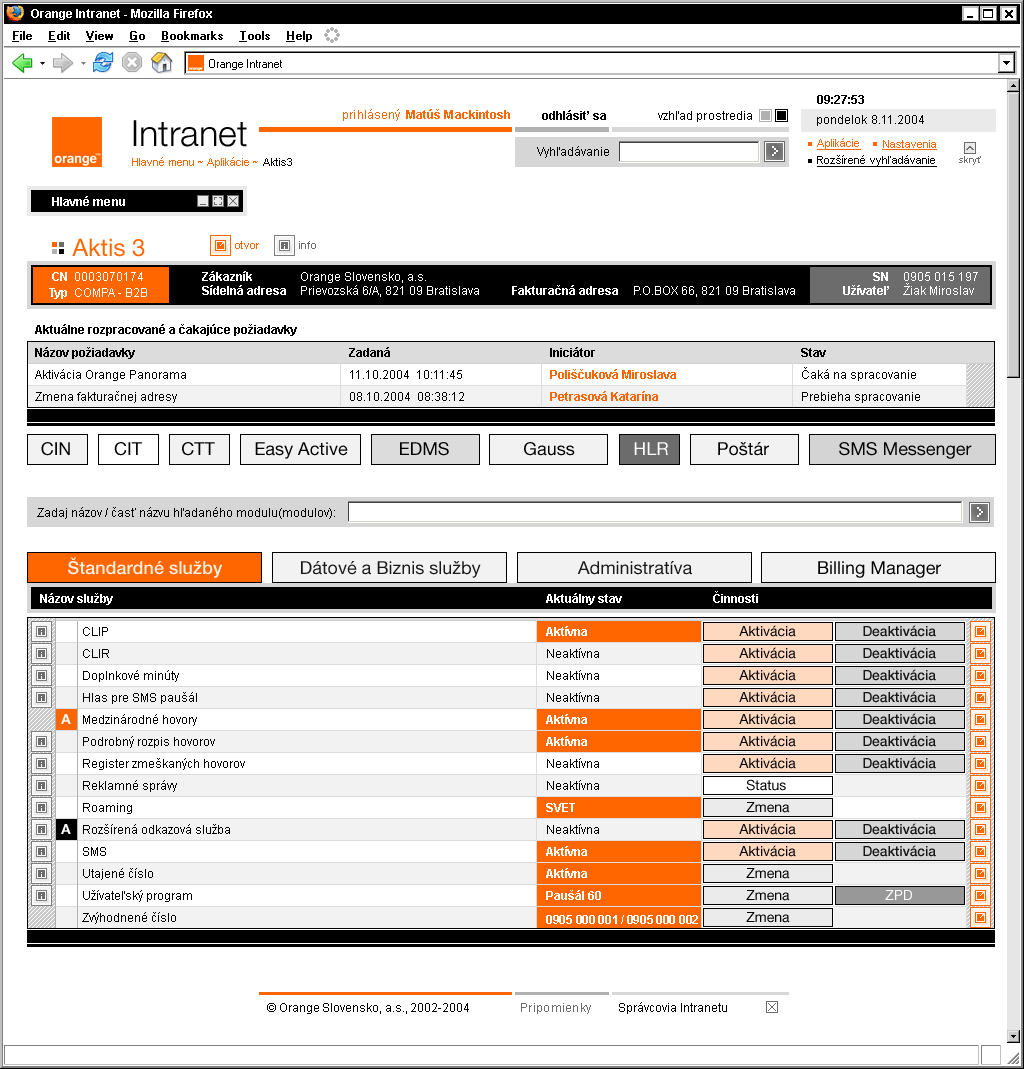Click the search go arrow next to Vyhľadávanie
Image resolution: width=1024 pixels, height=1069 pixels.
pyautogui.click(x=774, y=151)
